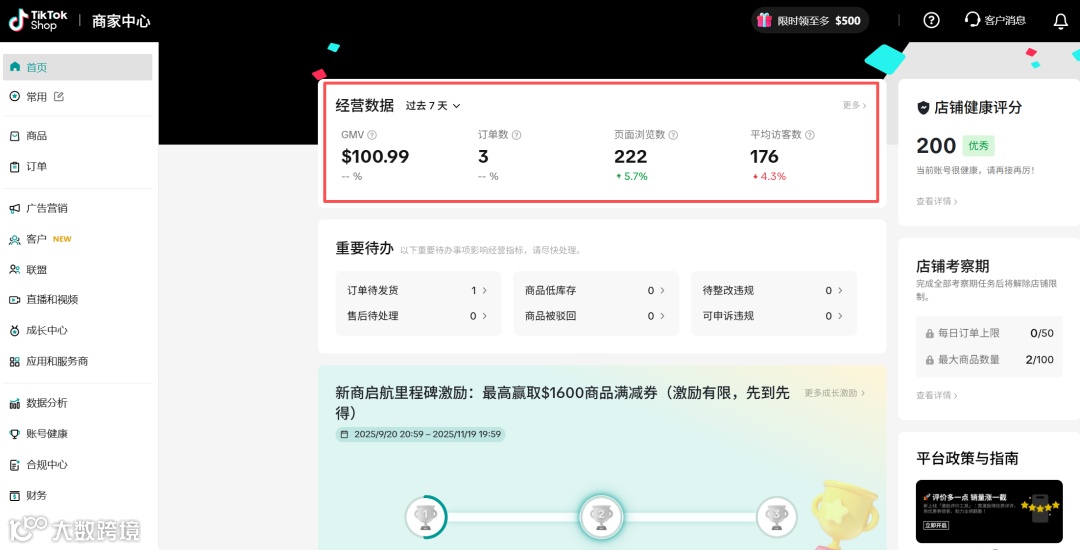
Task: Click the info icon next to 订单数
Action: 517,135
